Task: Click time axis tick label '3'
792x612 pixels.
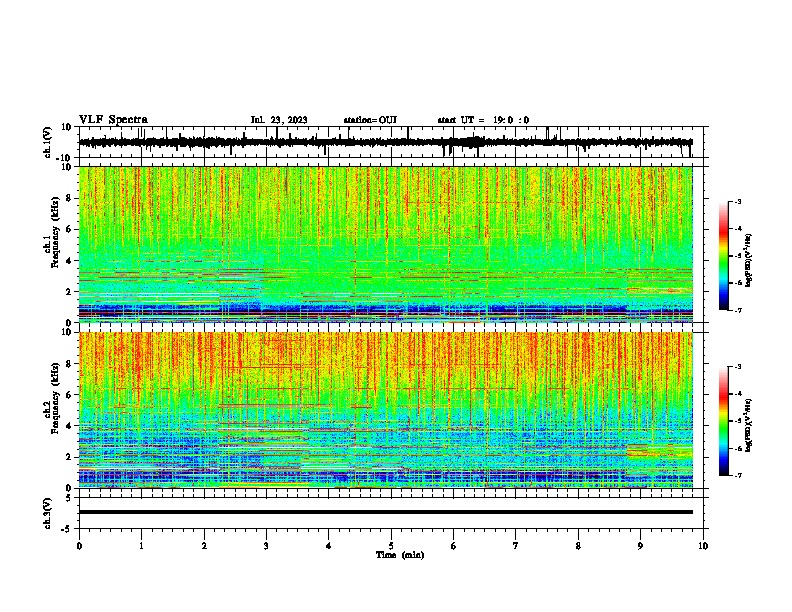Action: tap(266, 546)
